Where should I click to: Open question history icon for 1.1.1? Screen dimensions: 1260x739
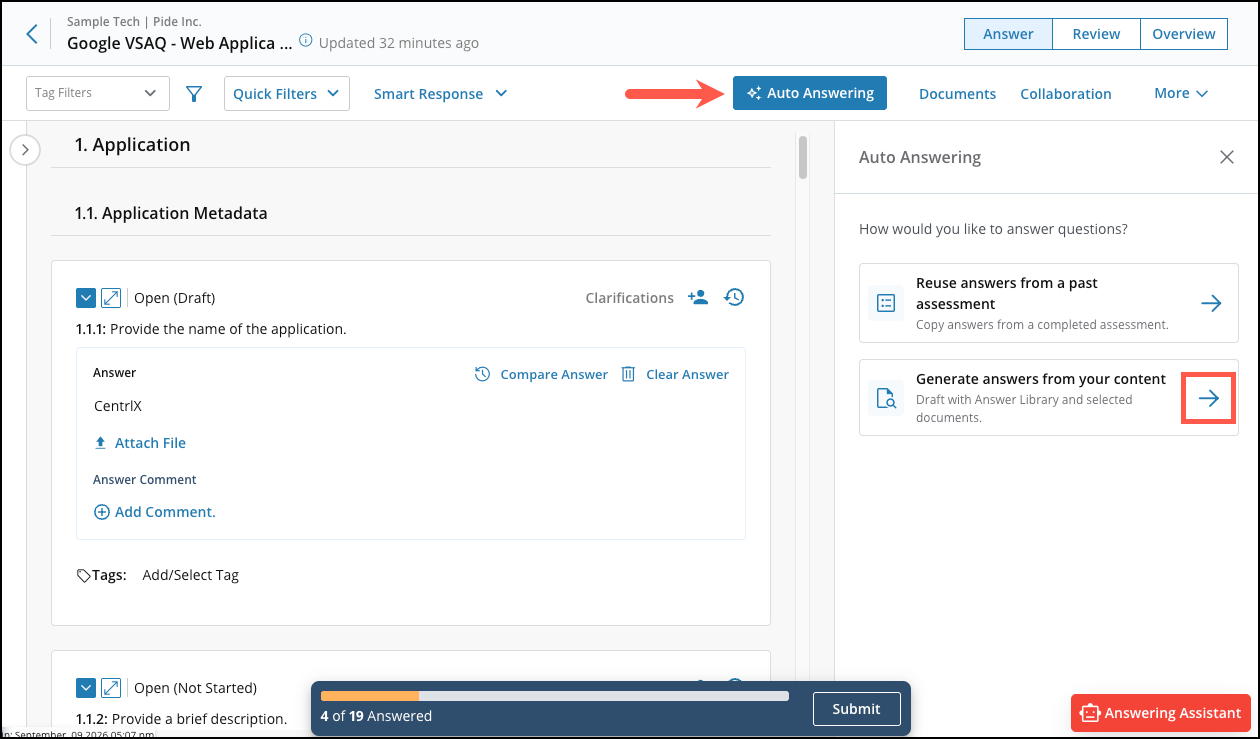pos(734,297)
